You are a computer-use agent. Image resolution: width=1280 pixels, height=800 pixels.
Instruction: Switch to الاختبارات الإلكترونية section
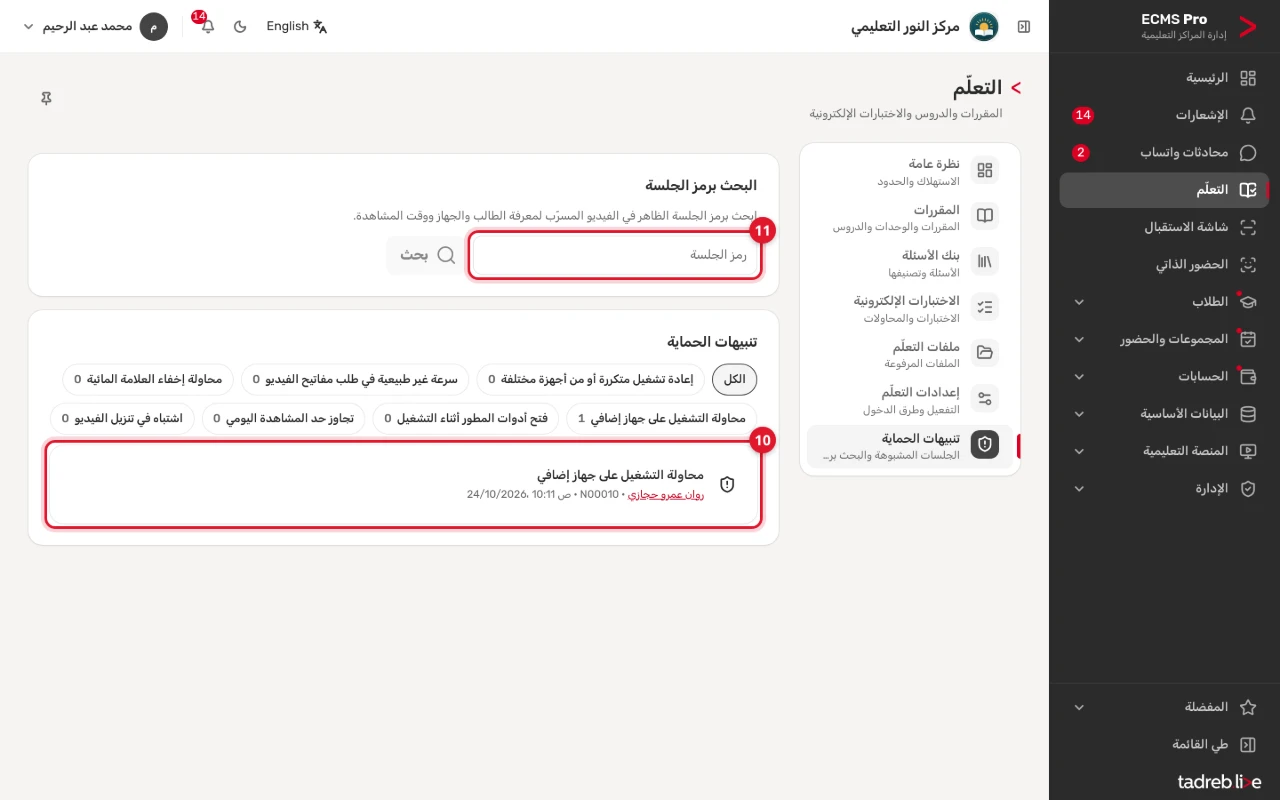[x=910, y=308]
